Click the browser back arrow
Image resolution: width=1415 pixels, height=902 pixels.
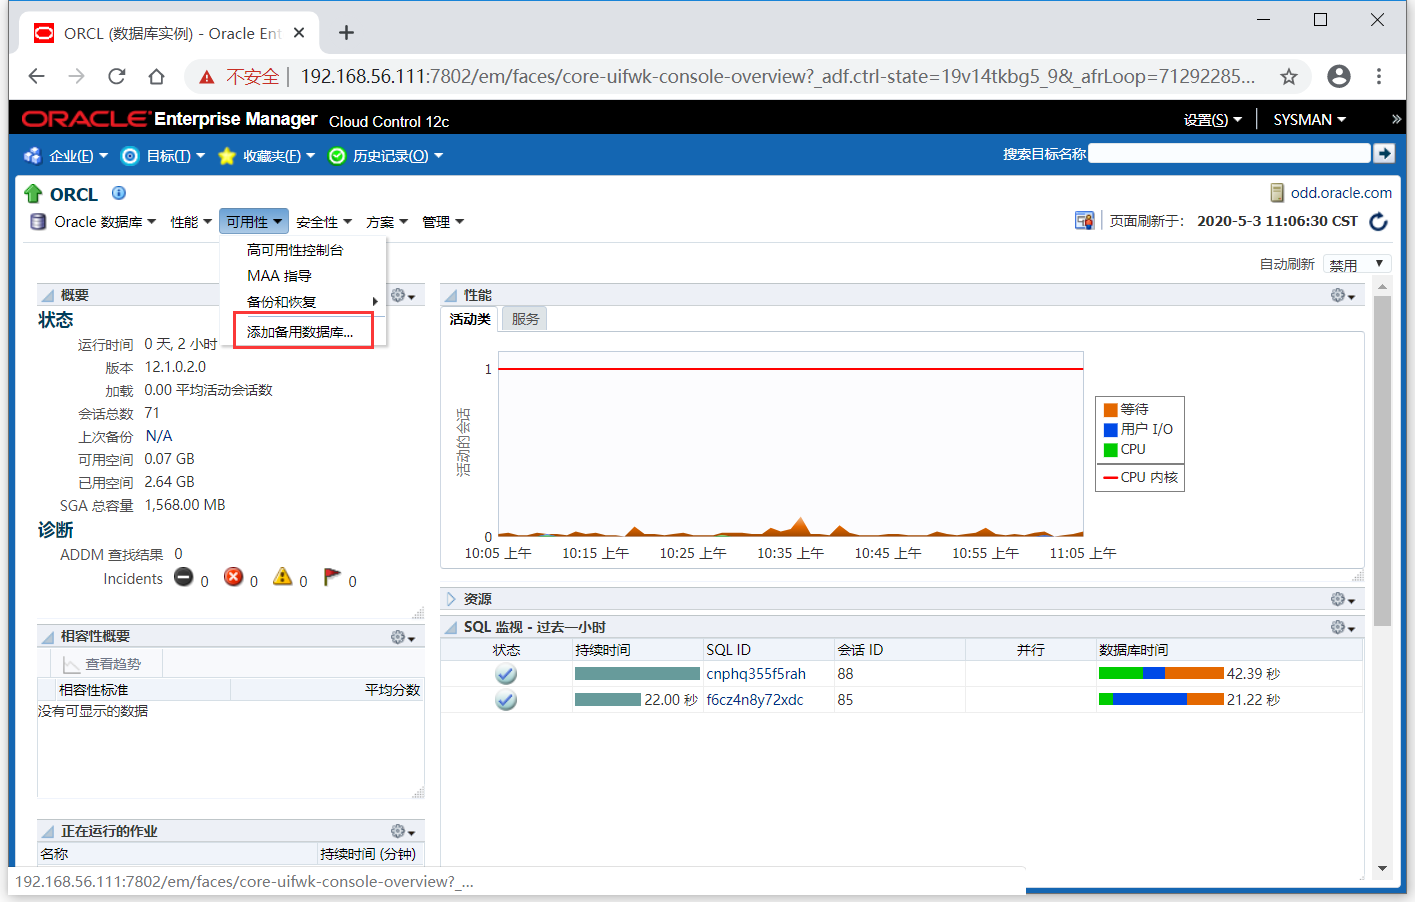point(37,76)
